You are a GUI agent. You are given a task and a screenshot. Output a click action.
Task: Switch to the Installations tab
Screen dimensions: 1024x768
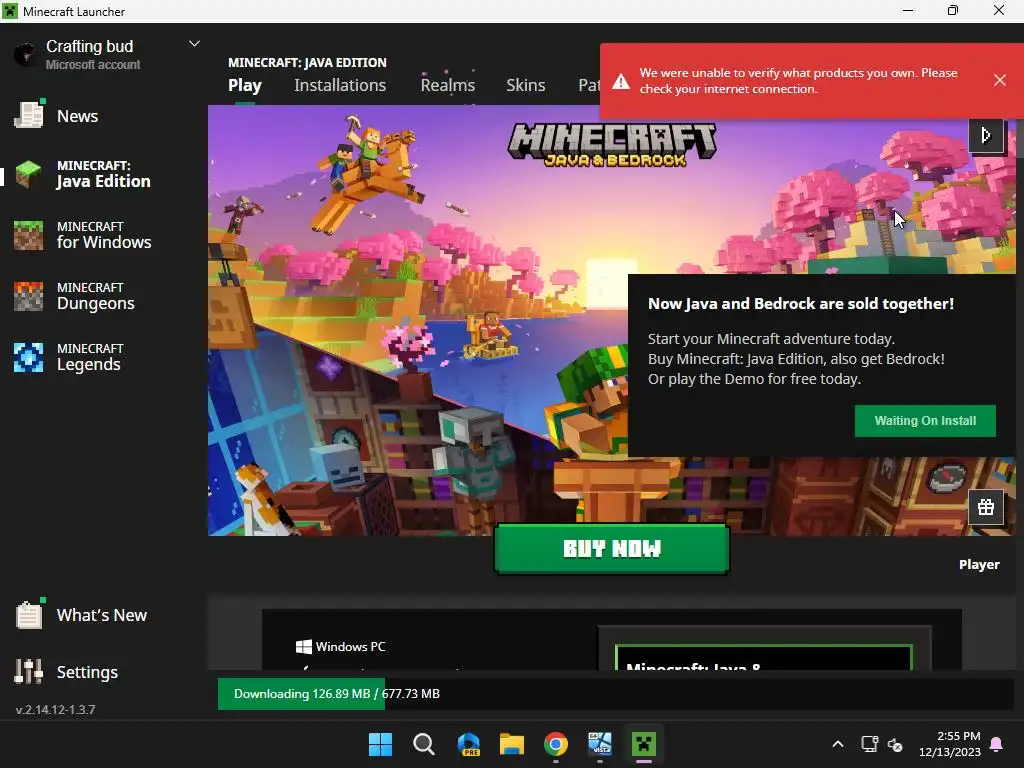click(x=340, y=86)
